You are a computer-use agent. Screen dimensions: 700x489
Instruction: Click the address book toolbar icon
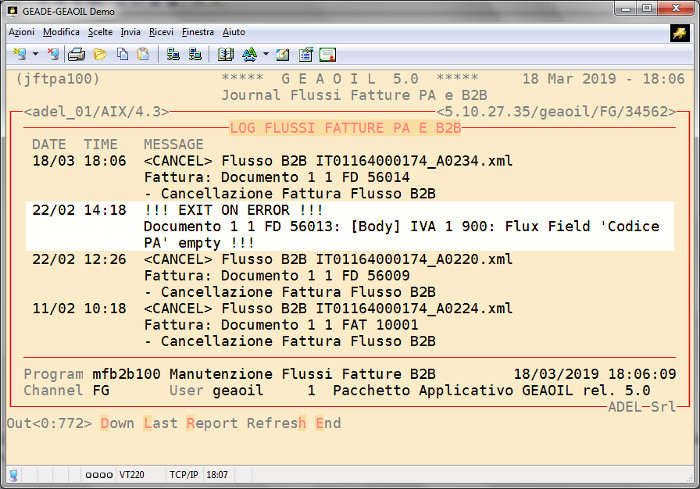(x=226, y=54)
